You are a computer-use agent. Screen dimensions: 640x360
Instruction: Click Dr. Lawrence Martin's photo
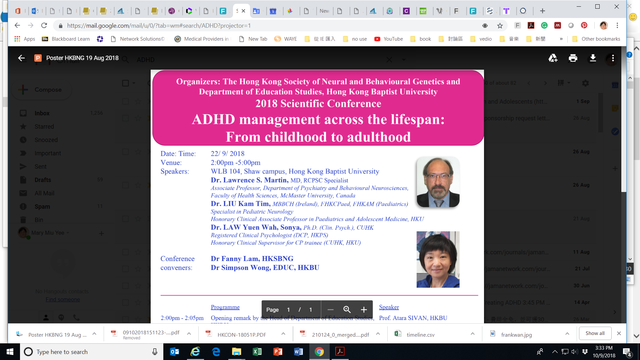(x=438, y=182)
